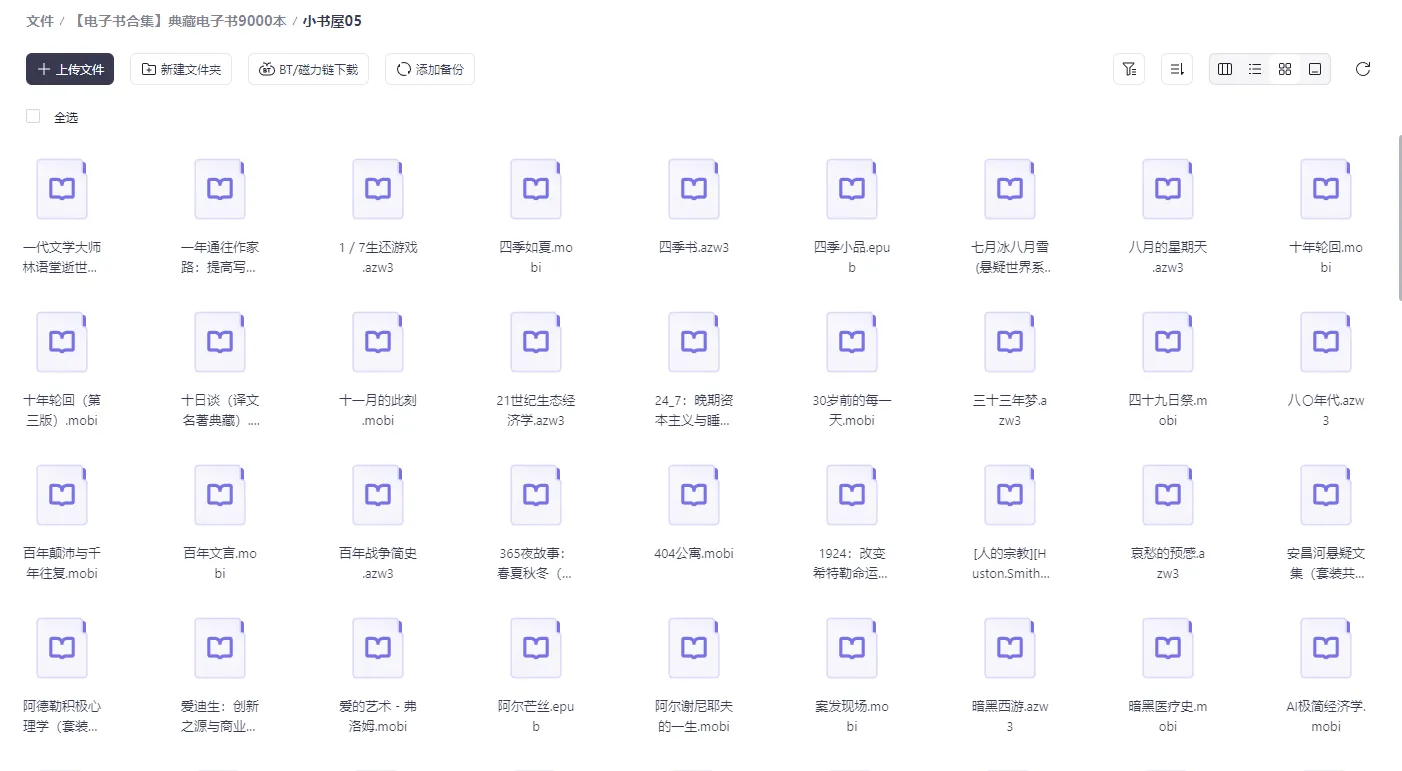
Task: Switch to column view layout
Action: (x=1225, y=69)
